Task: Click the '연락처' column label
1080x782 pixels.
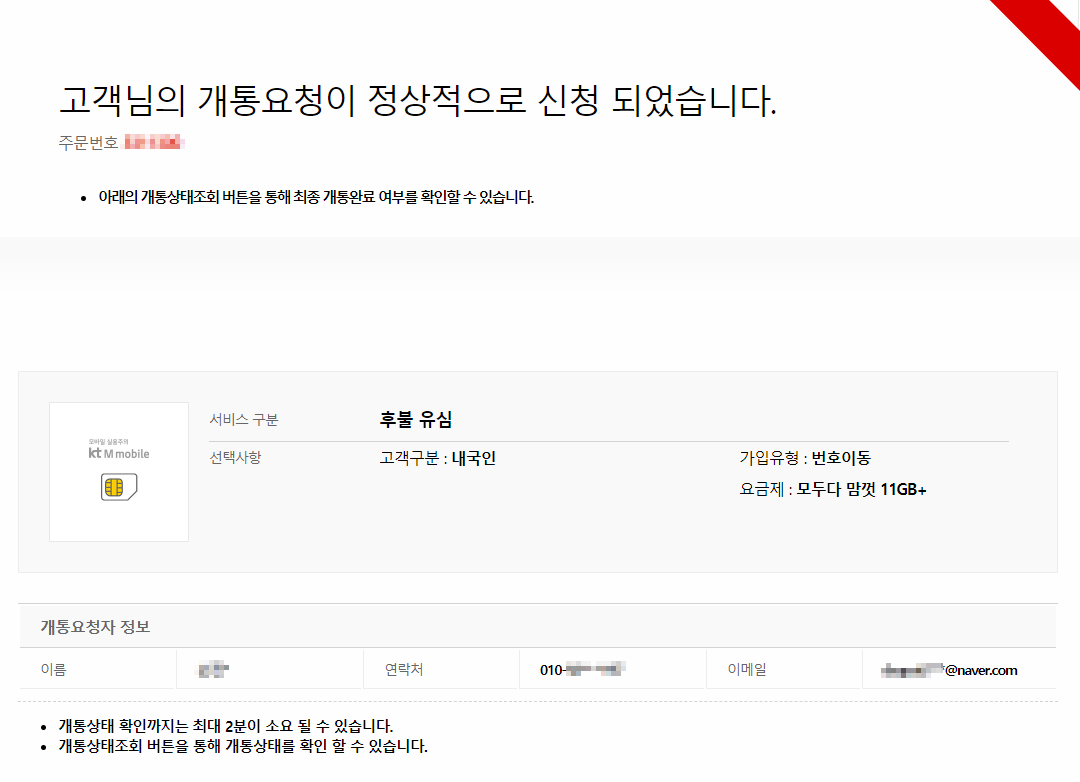Action: (x=404, y=669)
